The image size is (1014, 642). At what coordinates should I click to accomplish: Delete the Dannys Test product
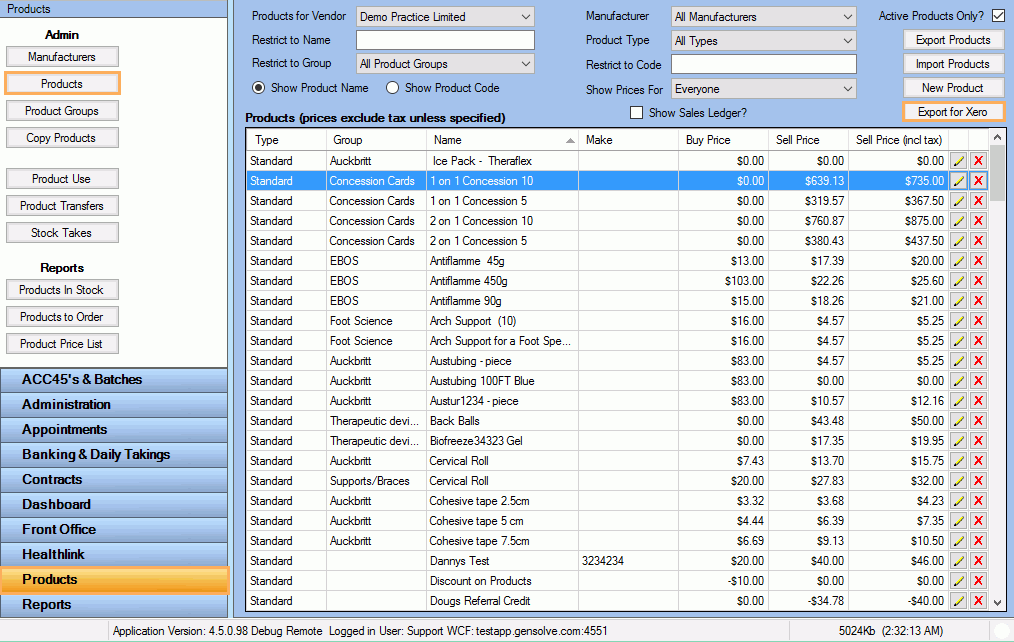tap(978, 562)
